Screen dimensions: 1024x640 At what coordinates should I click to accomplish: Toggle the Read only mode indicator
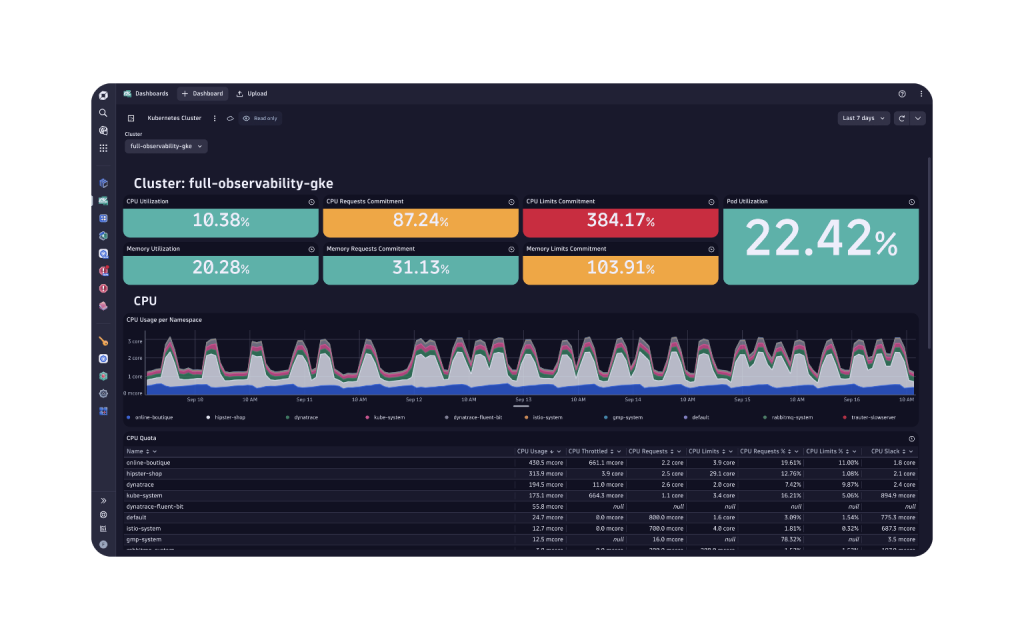pos(260,118)
